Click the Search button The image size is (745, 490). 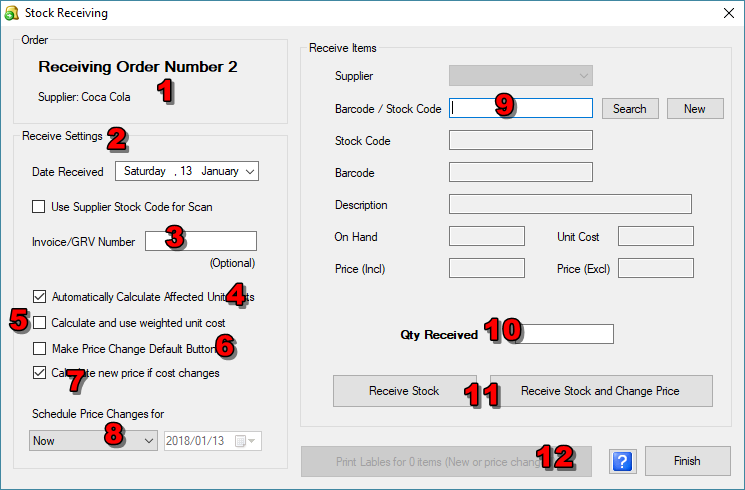629,109
